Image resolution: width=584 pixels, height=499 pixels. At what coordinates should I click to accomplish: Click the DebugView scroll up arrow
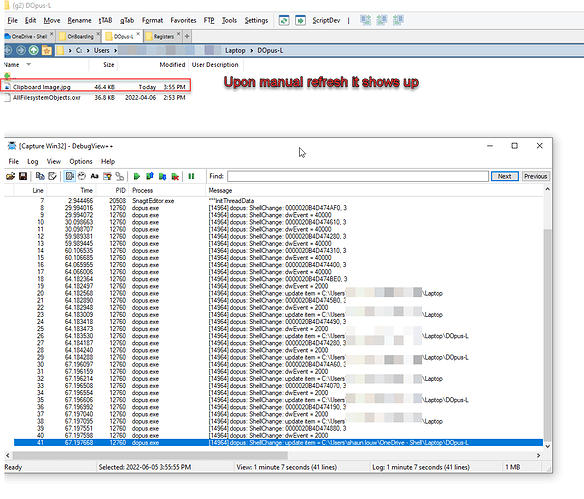pos(547,189)
